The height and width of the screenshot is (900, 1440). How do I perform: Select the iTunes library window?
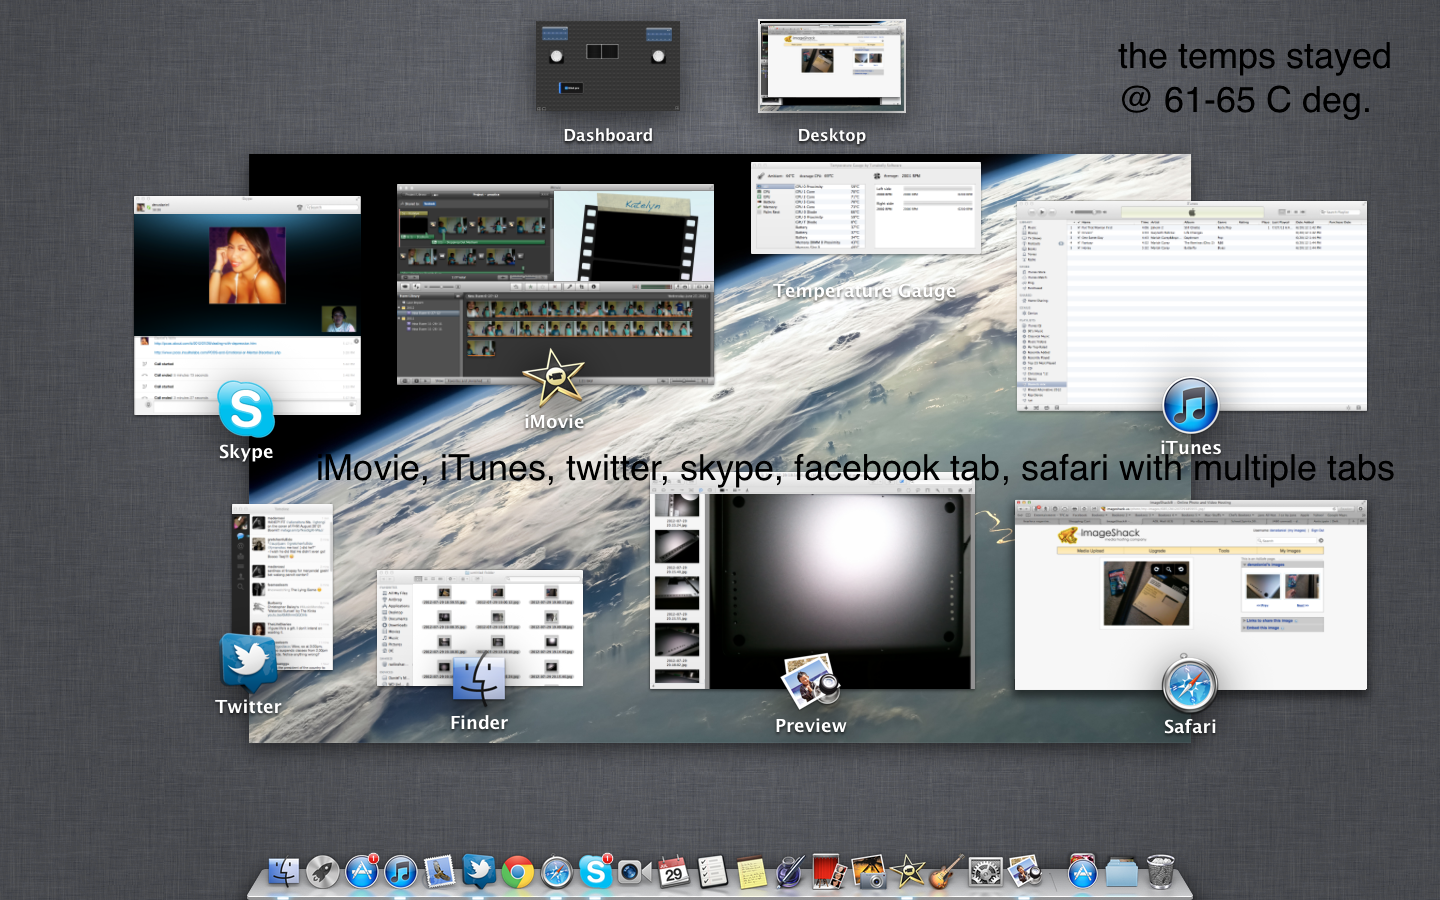pos(1191,307)
